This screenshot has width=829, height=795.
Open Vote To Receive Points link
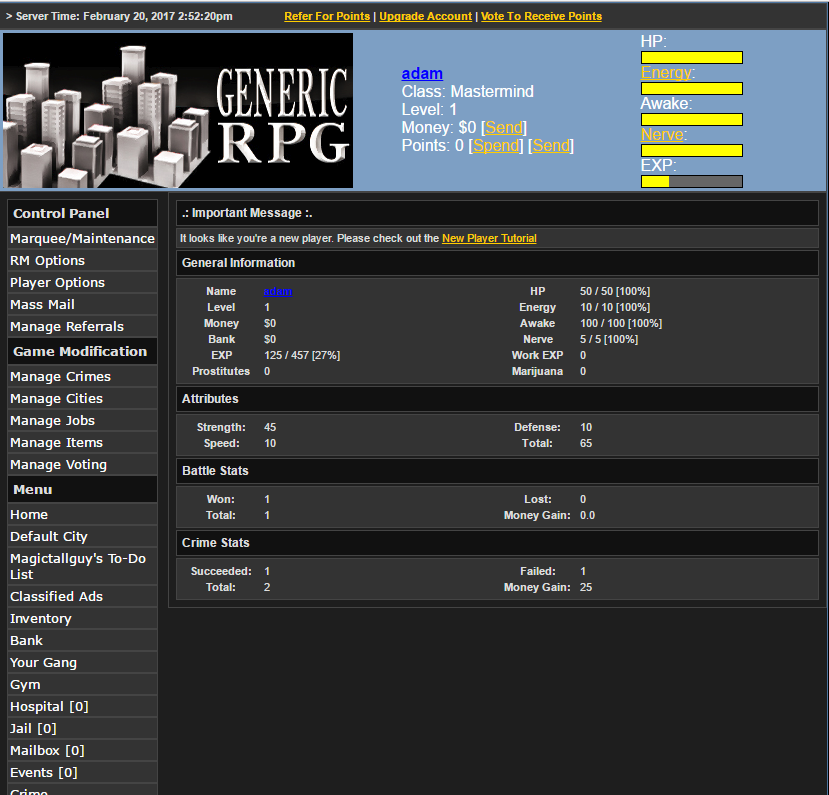pyautogui.click(x=541, y=16)
